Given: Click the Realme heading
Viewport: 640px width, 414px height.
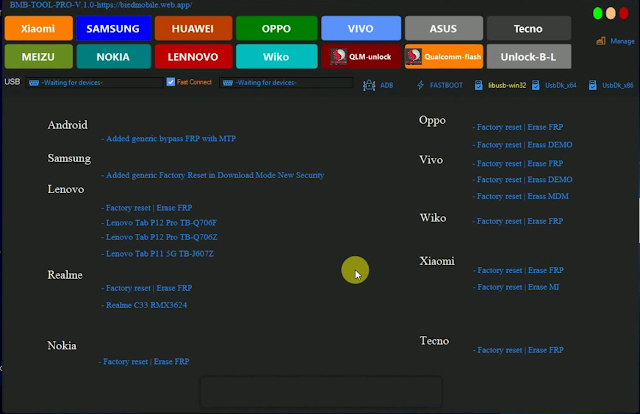Looking at the screenshot, I should tap(65, 275).
